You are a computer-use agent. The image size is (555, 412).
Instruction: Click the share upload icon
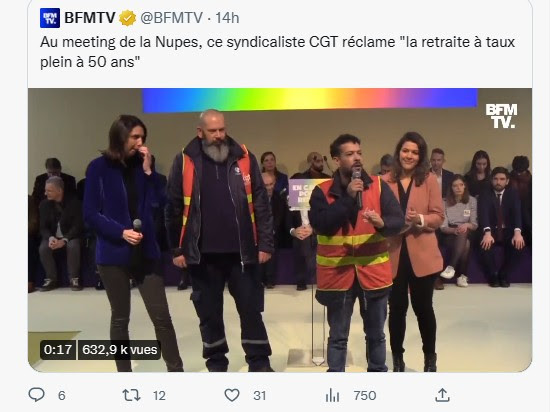(x=442, y=395)
